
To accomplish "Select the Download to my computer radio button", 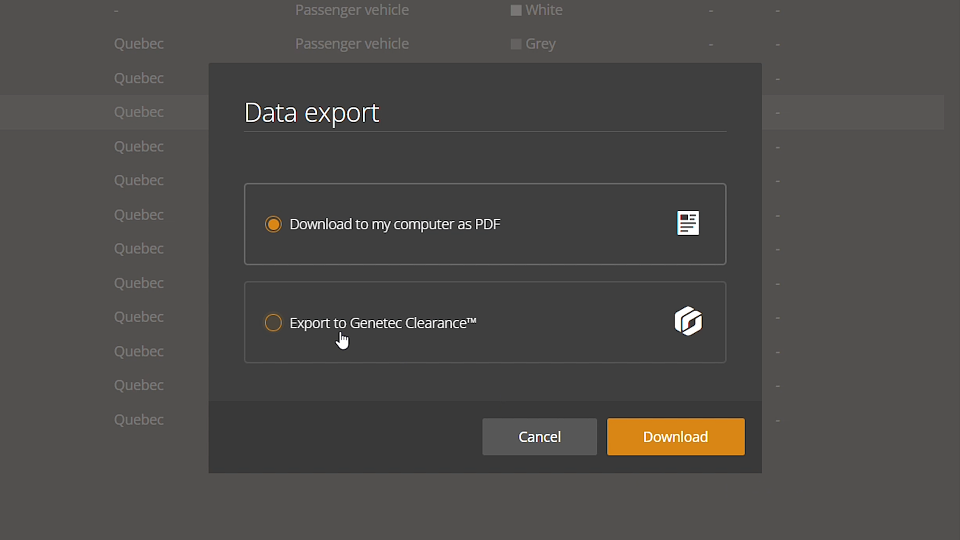I will [273, 224].
